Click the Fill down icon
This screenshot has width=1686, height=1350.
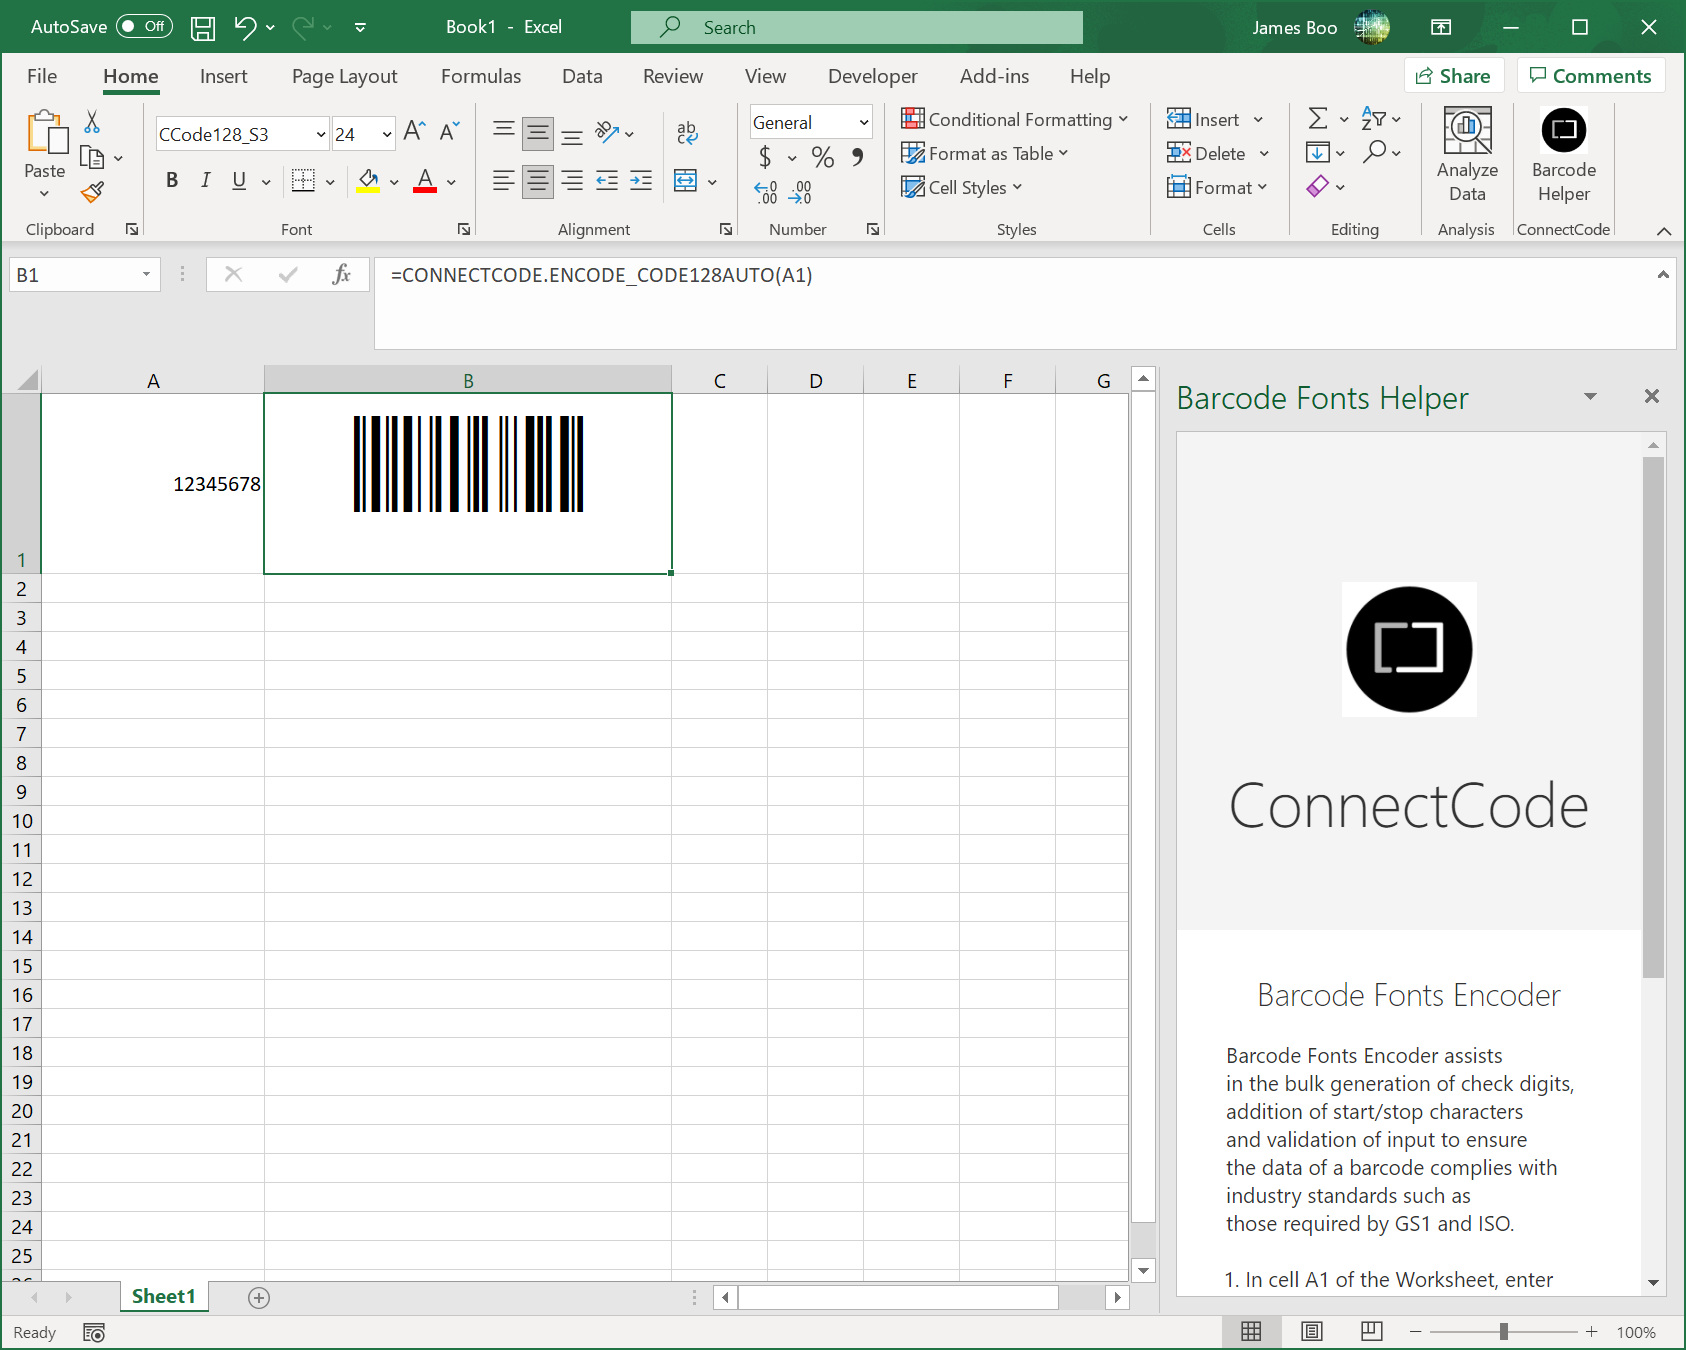tap(1318, 152)
